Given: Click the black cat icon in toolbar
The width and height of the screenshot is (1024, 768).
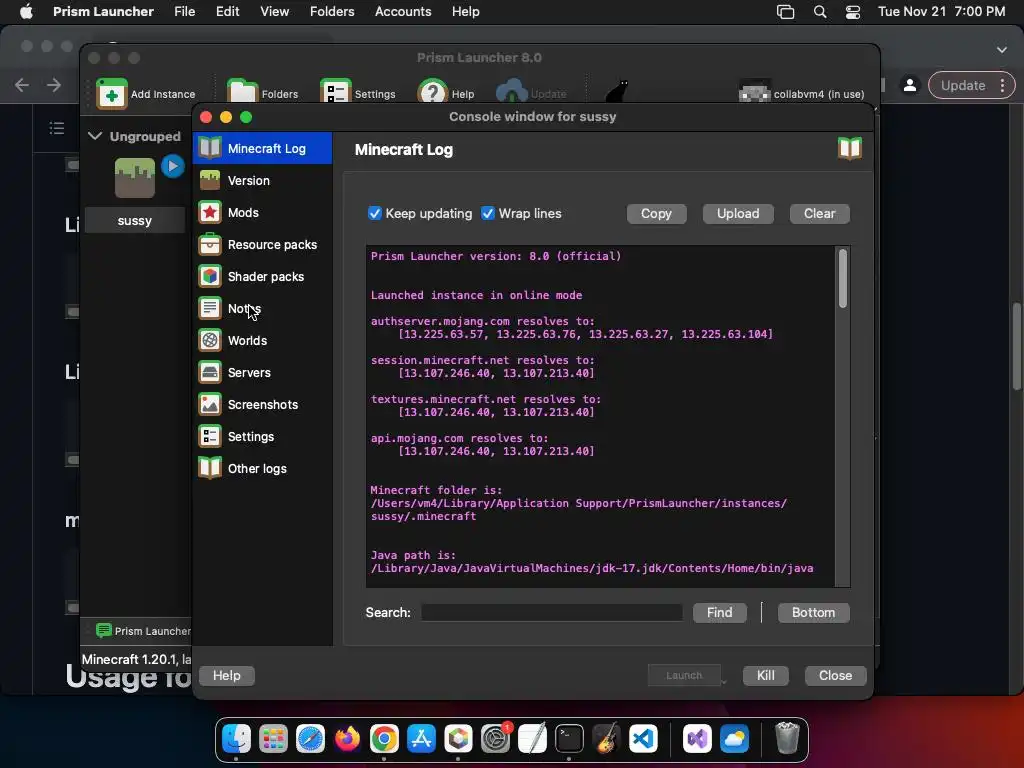Looking at the screenshot, I should (x=616, y=92).
